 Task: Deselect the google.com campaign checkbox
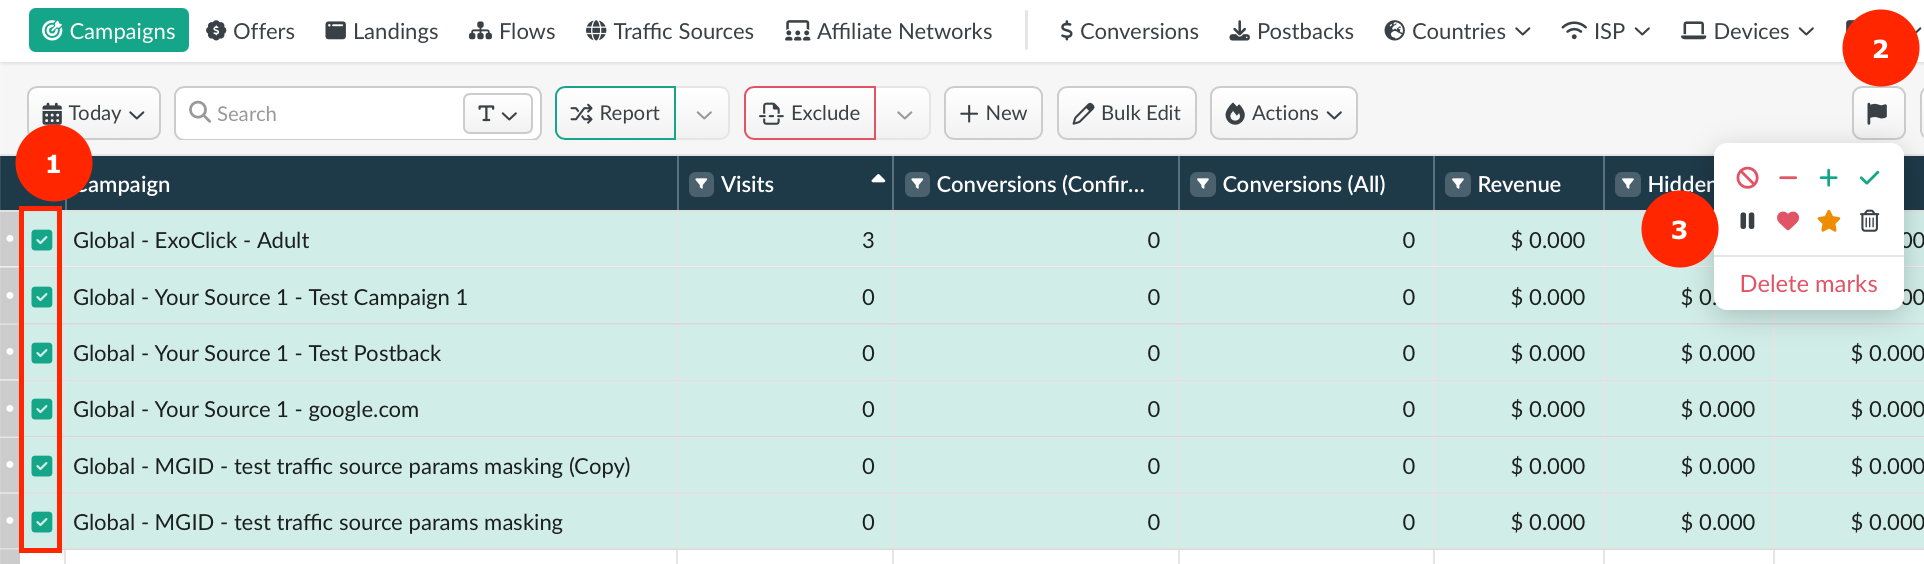[42, 409]
